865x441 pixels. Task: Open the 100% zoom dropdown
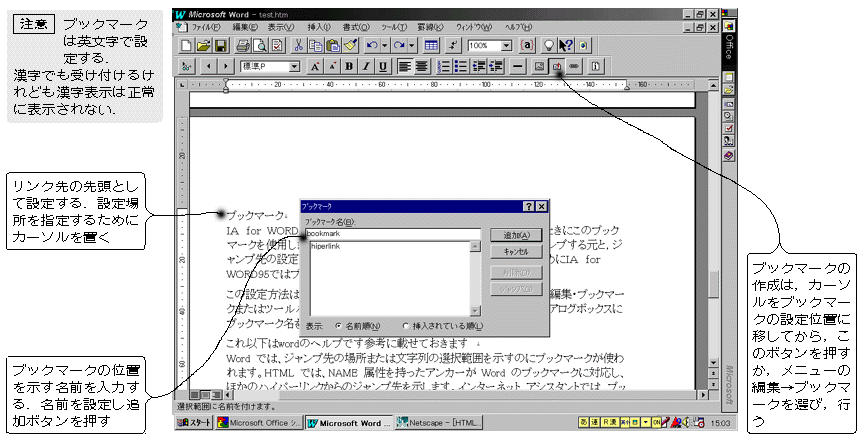pos(506,45)
